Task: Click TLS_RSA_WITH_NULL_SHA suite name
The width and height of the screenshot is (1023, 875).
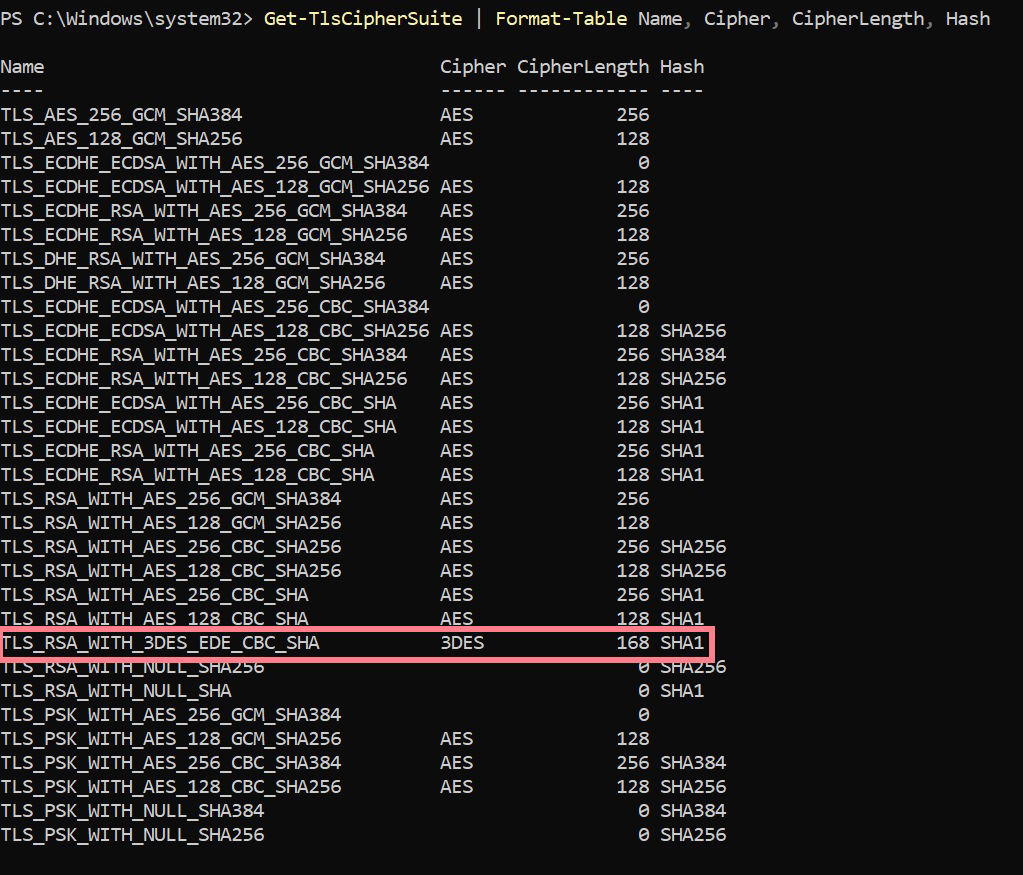Action: (115, 690)
